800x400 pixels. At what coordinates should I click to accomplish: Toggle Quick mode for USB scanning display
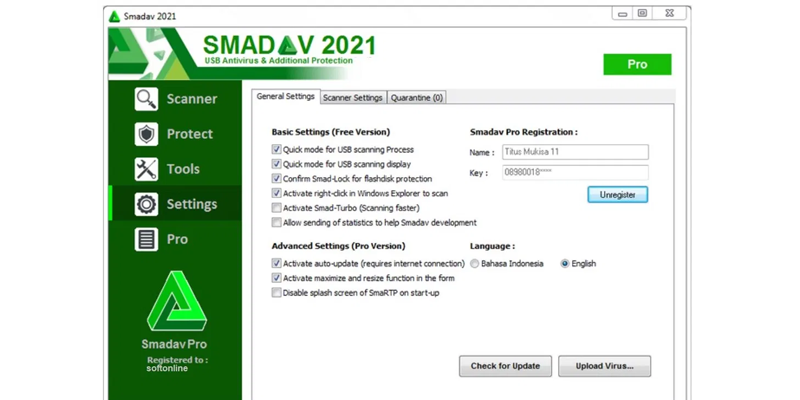(277, 164)
